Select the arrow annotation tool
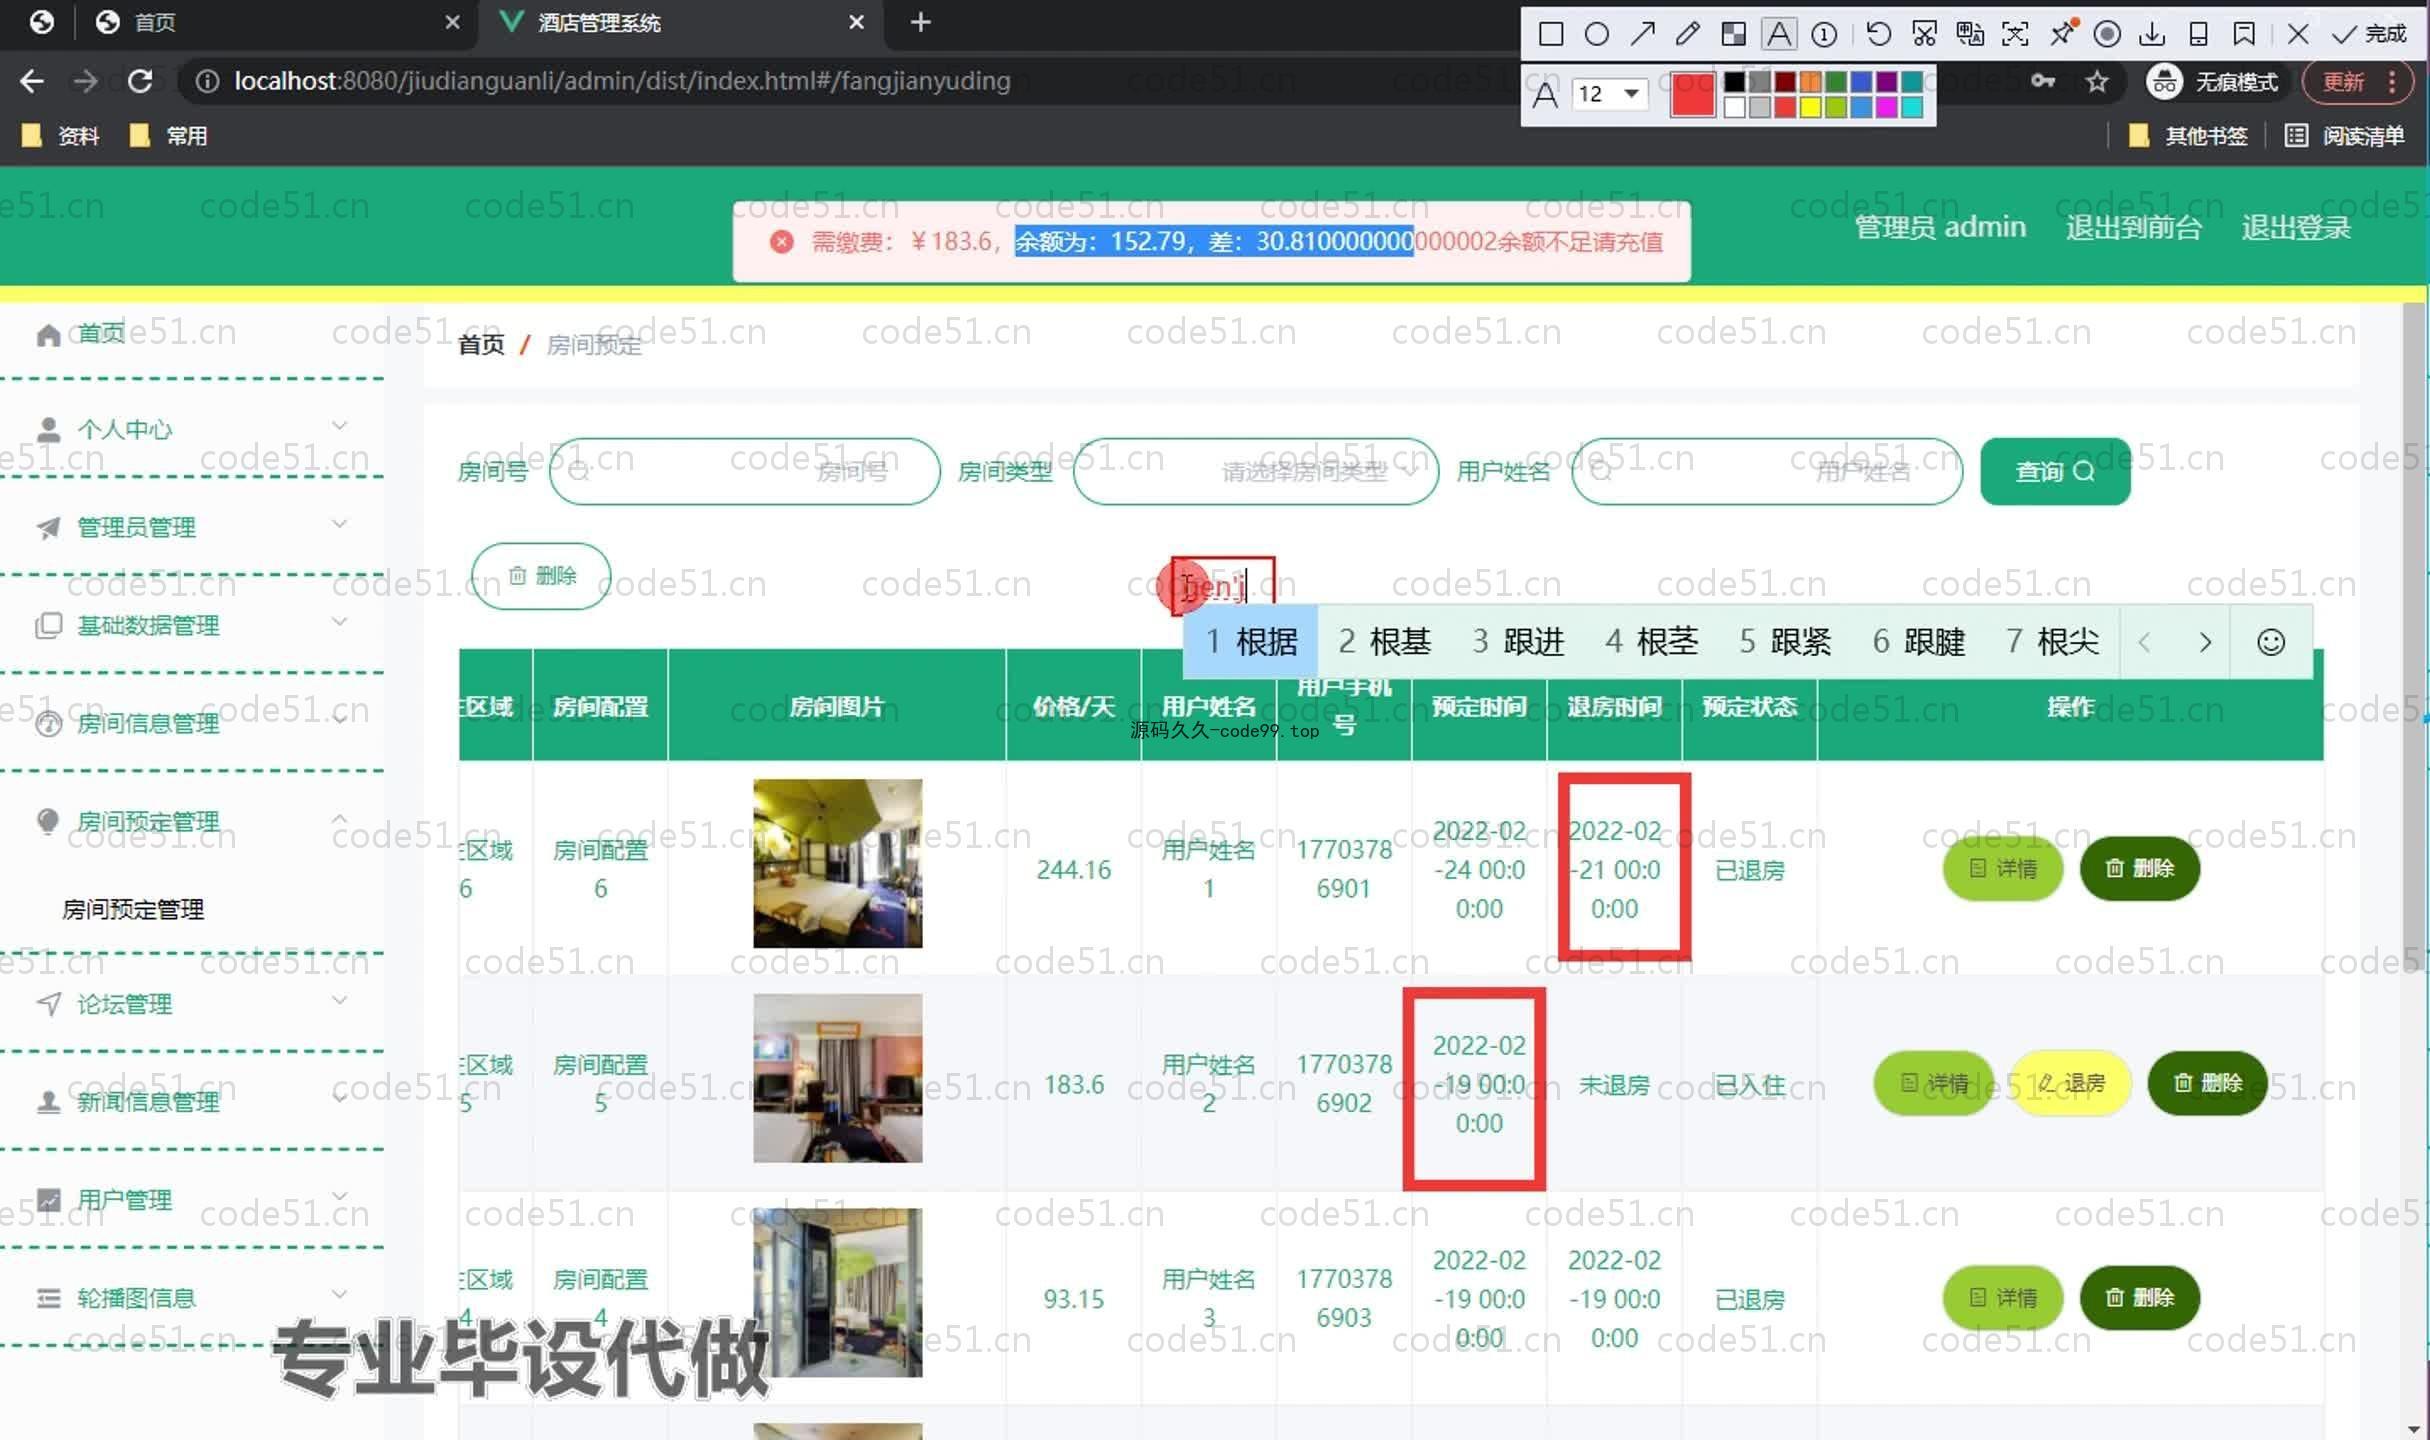 coord(1642,34)
